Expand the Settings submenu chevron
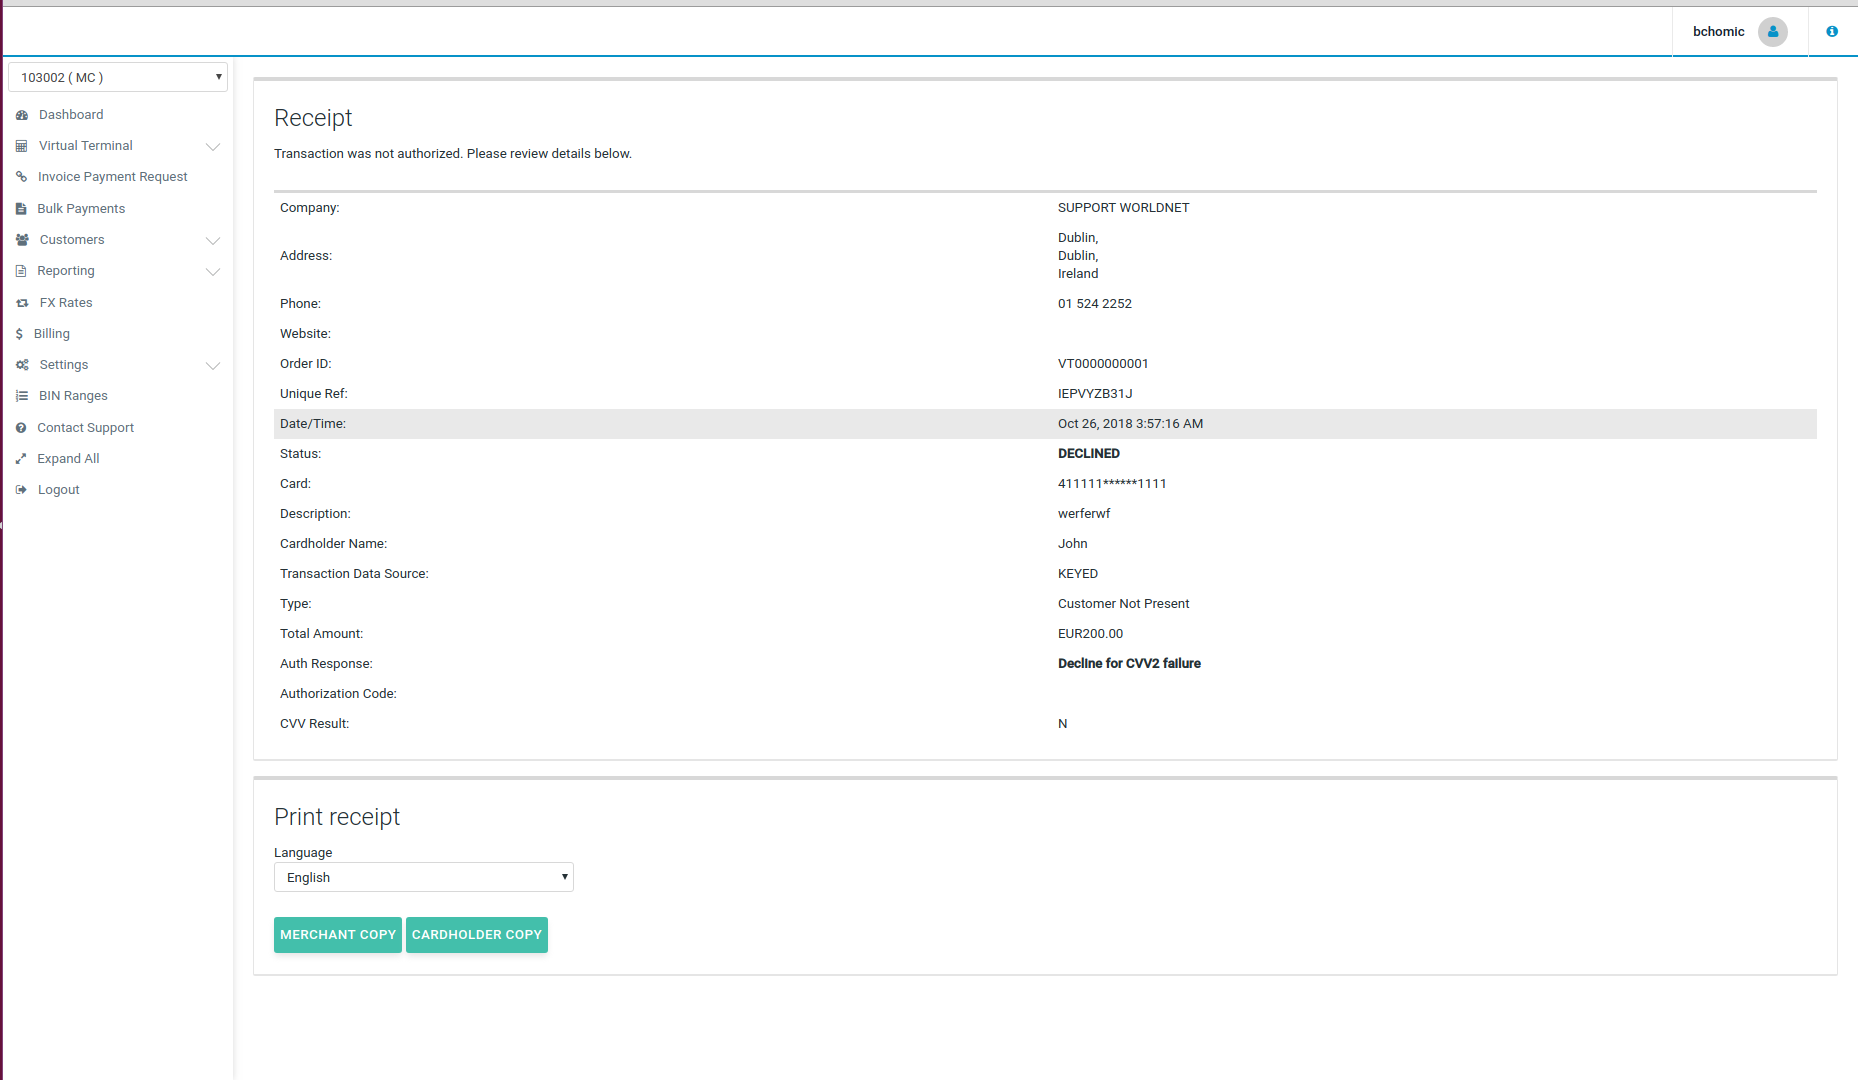 pos(213,365)
